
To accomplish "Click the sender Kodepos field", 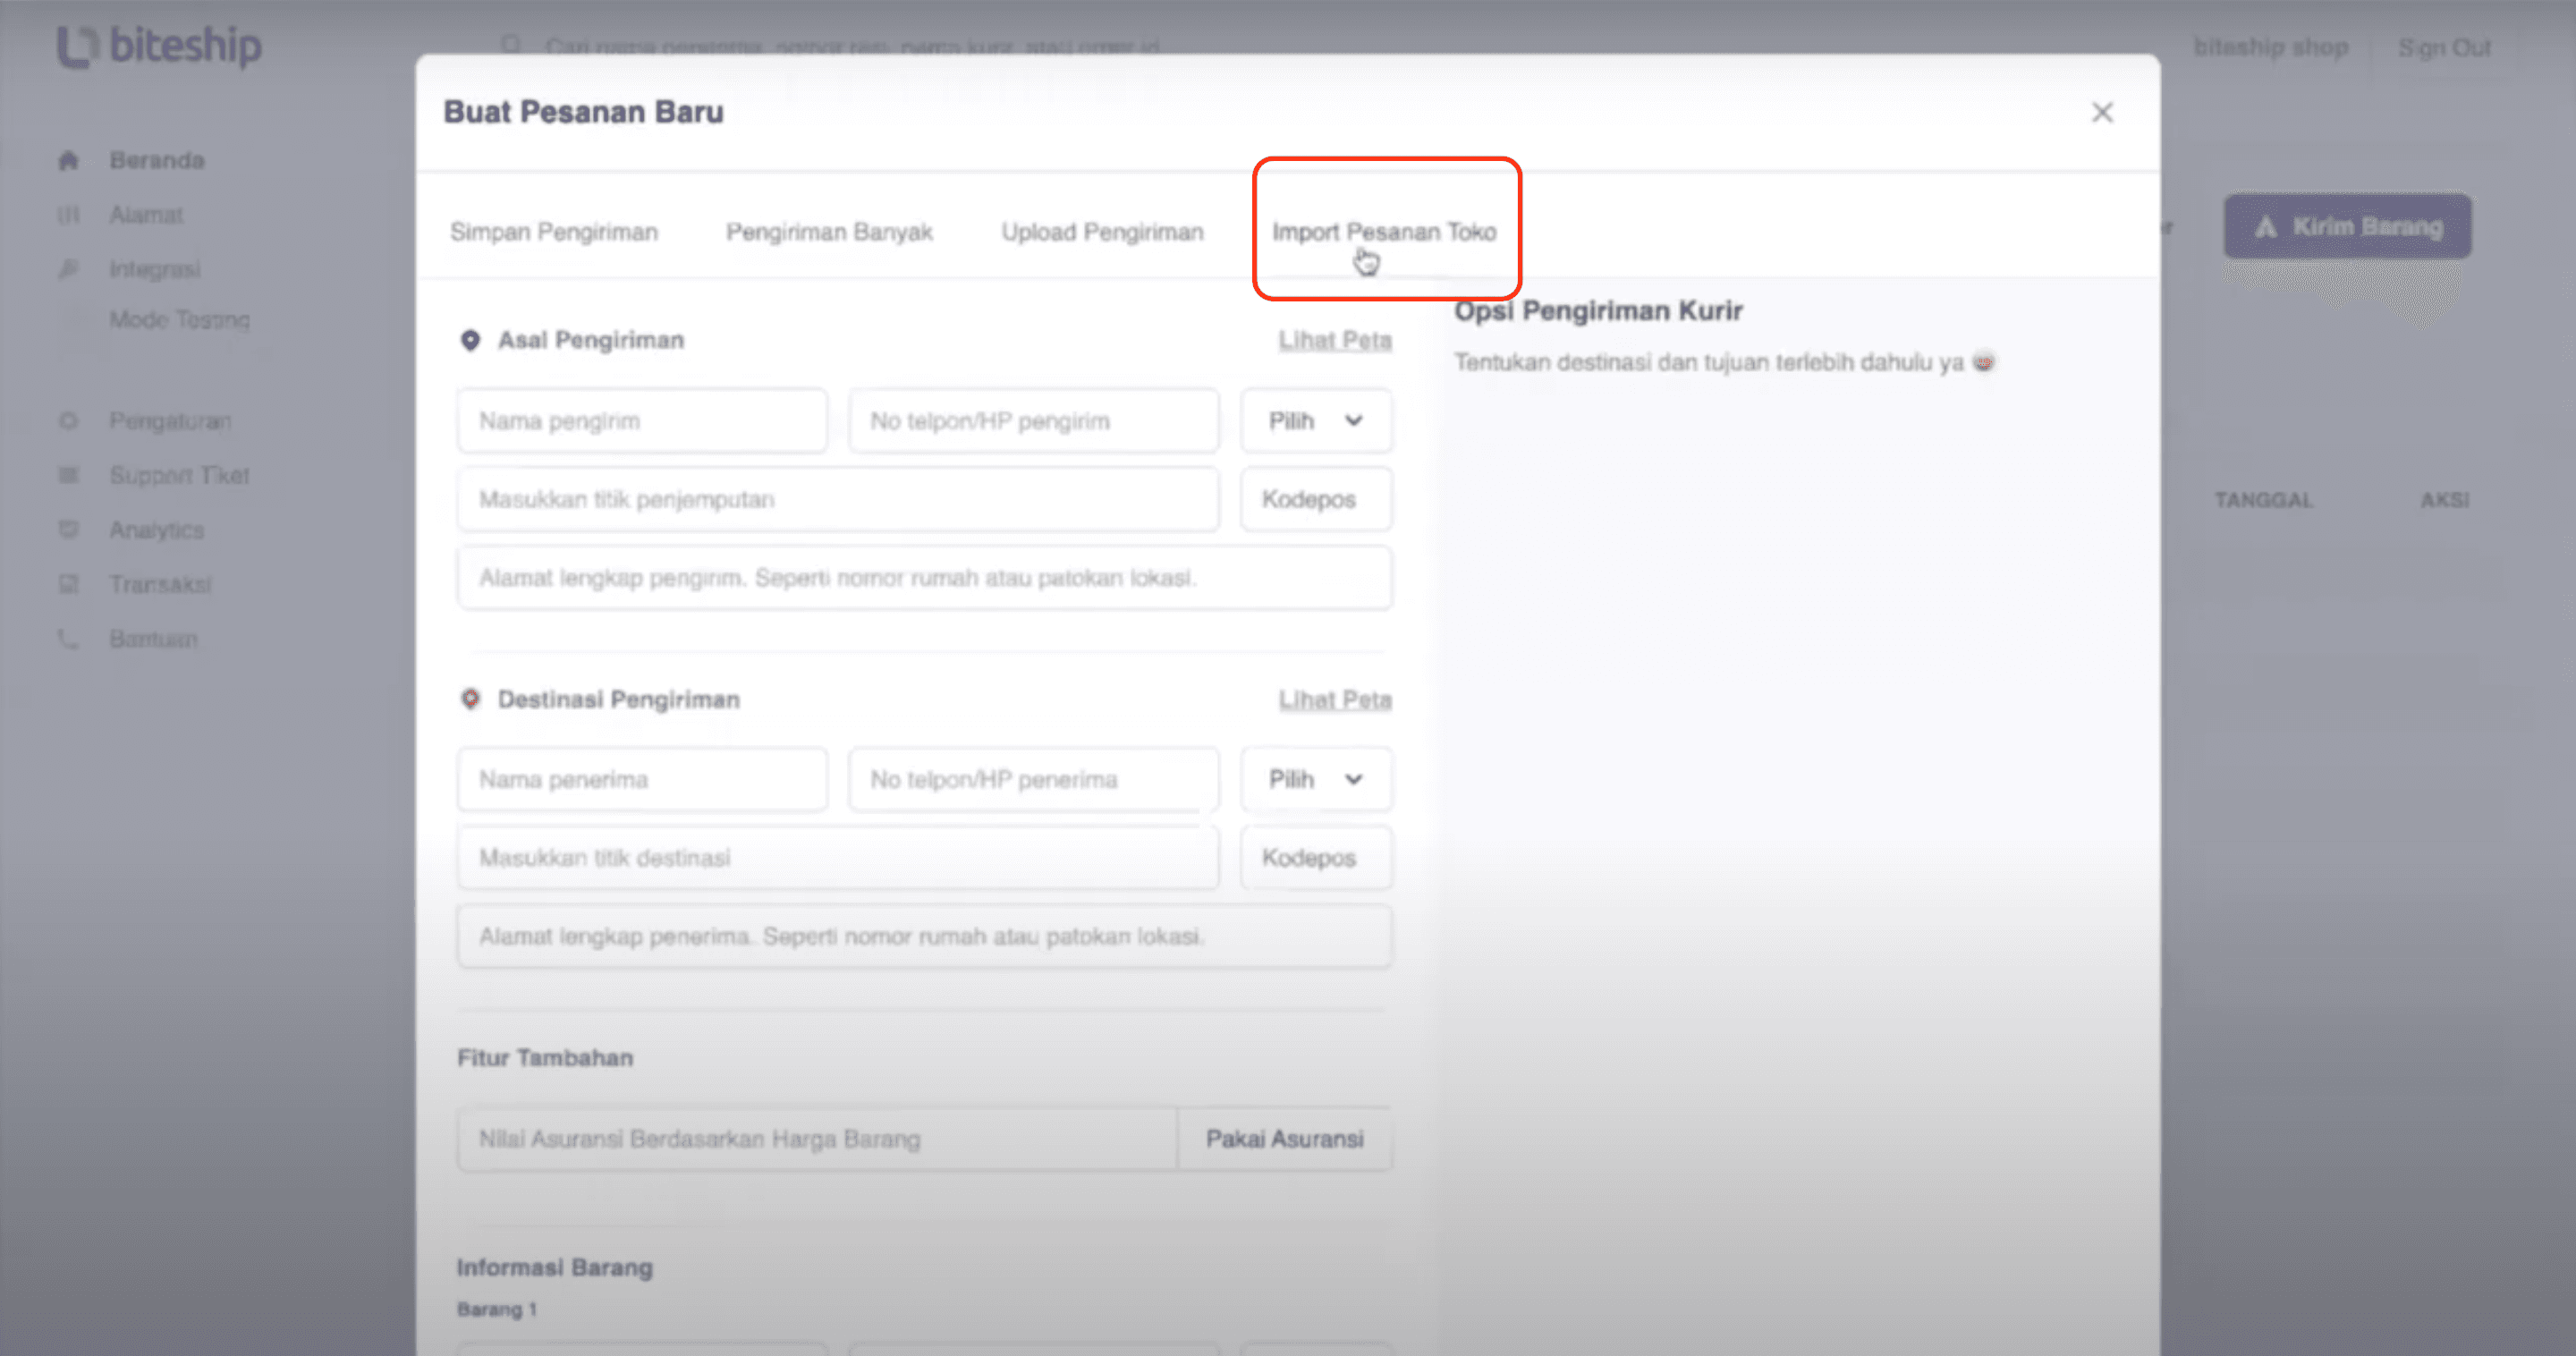I will (1316, 499).
